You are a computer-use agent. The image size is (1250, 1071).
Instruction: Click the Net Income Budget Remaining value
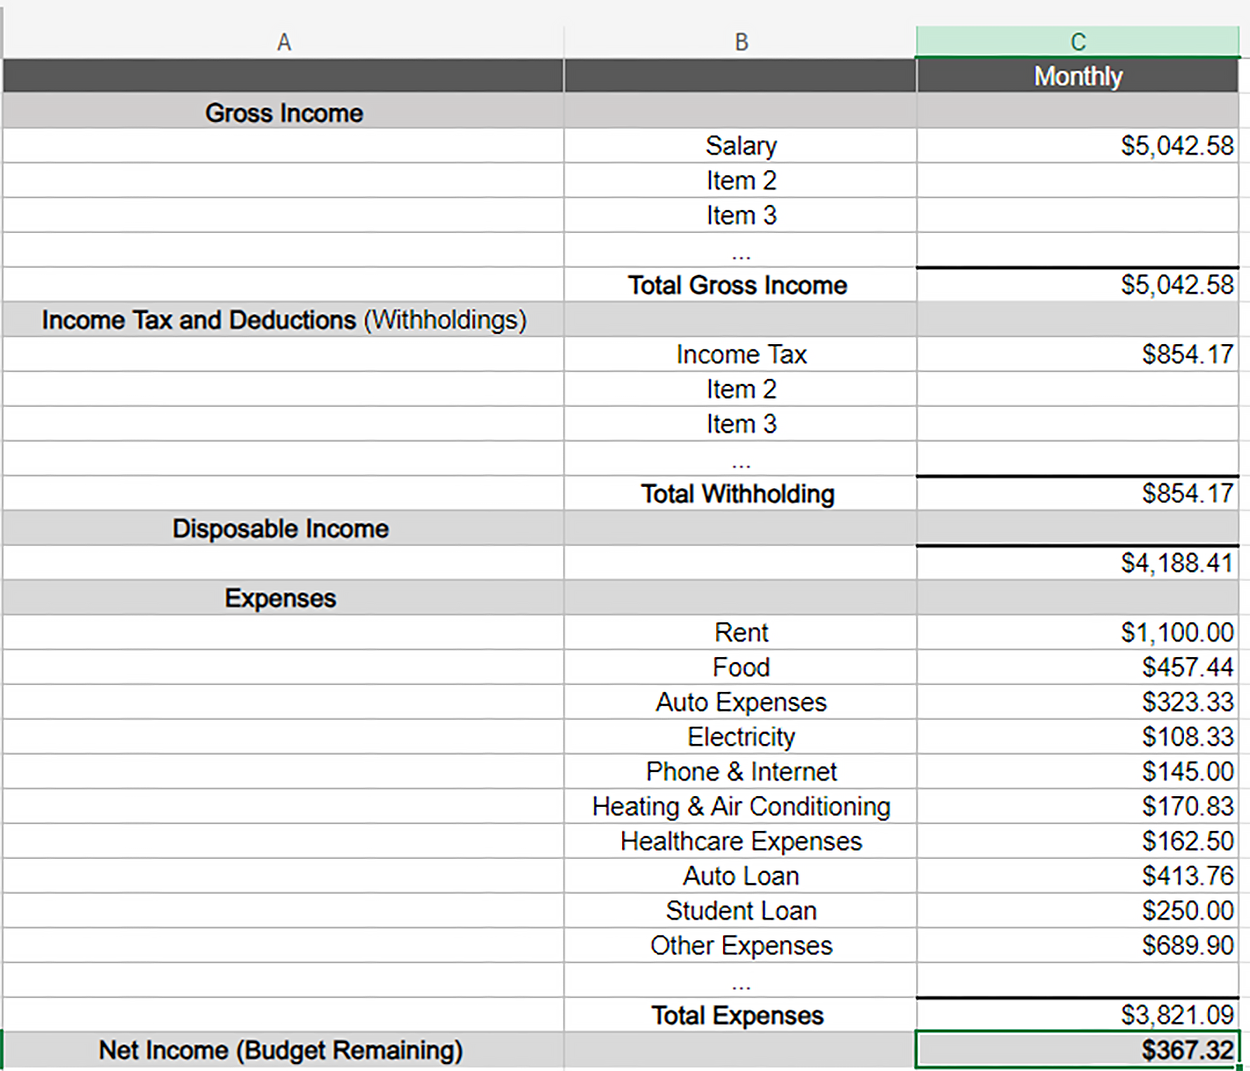click(1077, 1050)
